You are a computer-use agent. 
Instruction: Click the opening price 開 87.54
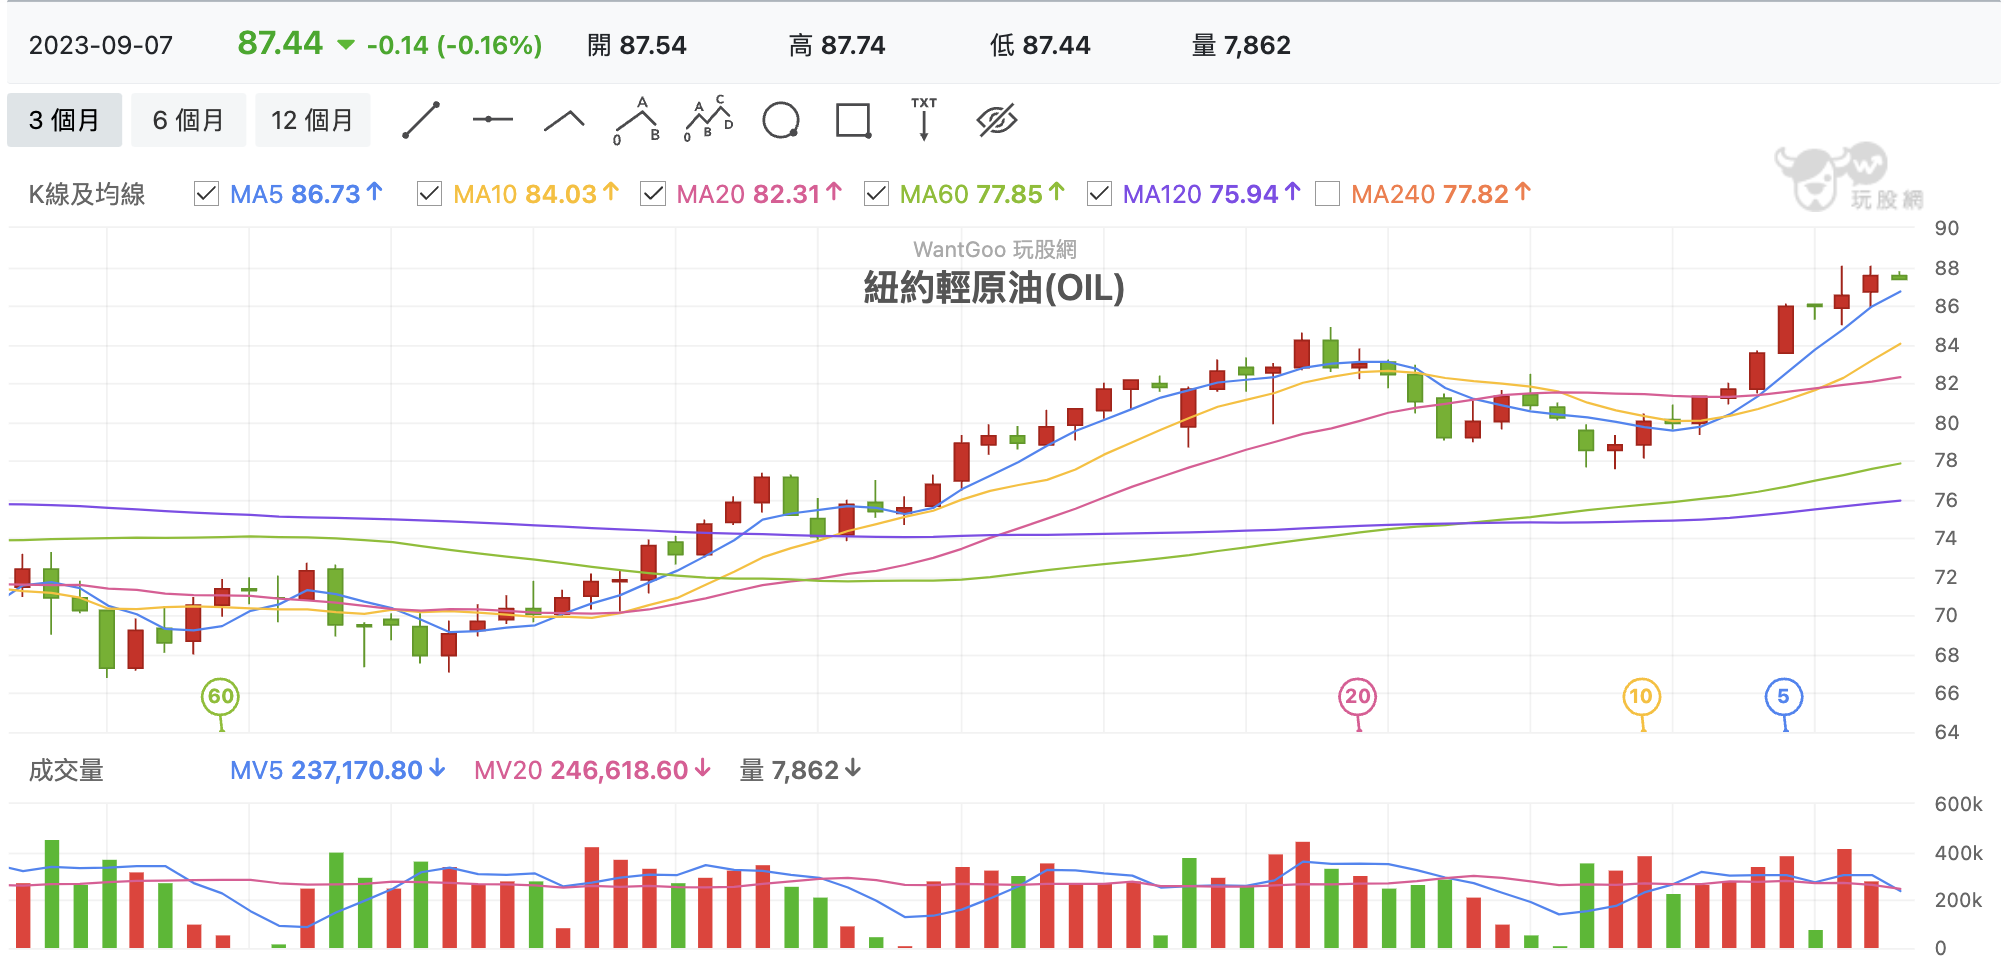point(637,45)
